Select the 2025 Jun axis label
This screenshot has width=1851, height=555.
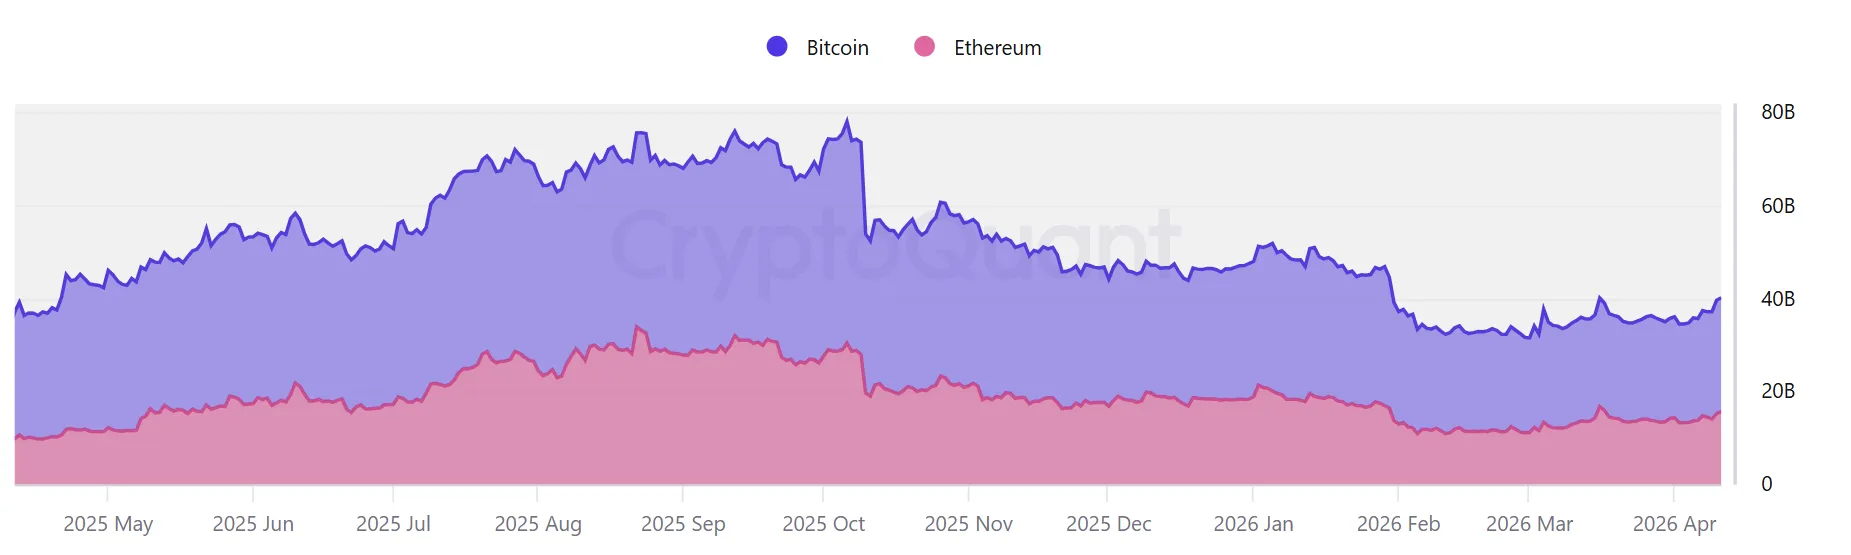coord(253,524)
